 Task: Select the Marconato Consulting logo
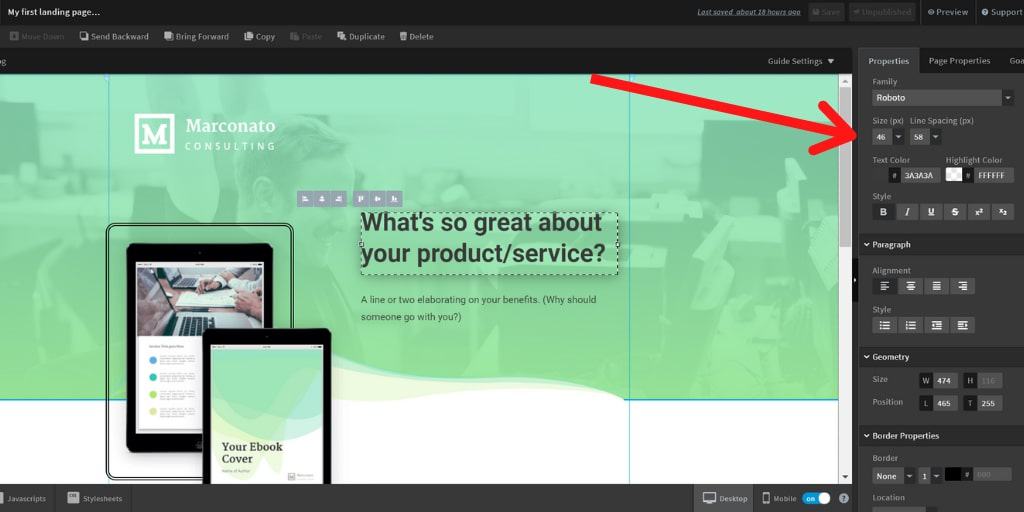click(x=204, y=134)
